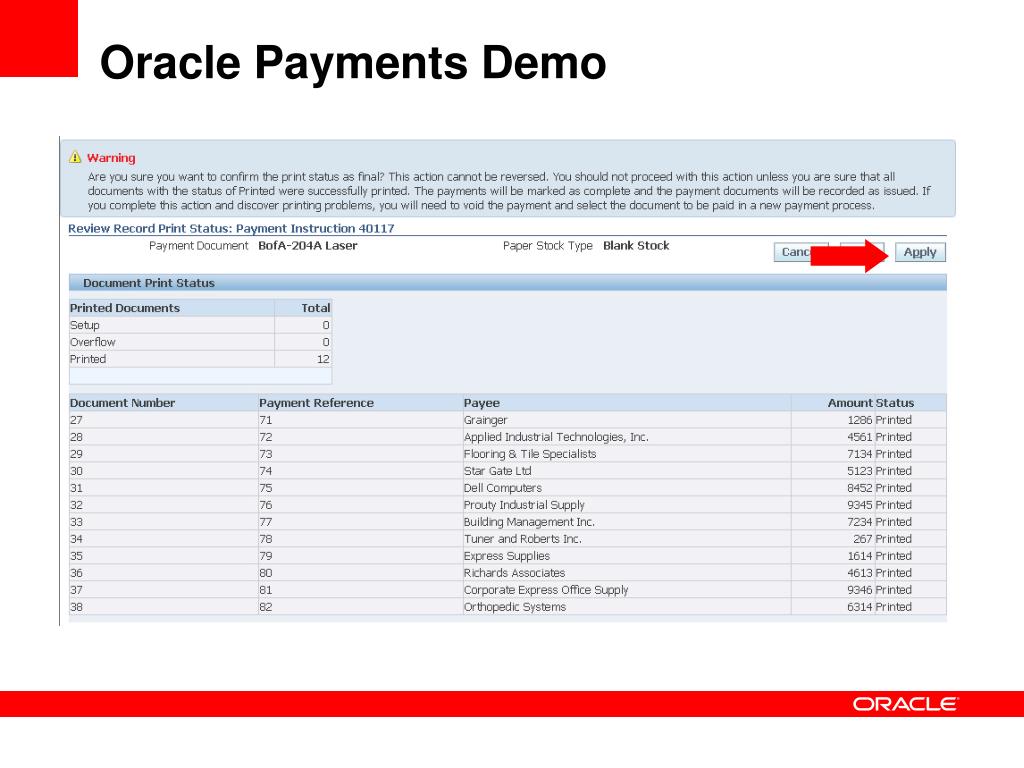Click the Status column header
This screenshot has width=1024, height=768.
point(895,403)
